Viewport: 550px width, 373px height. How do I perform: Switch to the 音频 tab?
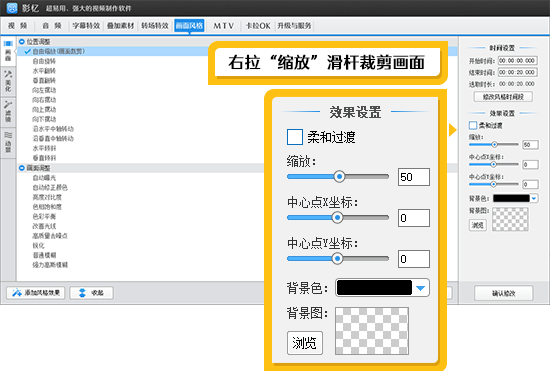(52, 26)
